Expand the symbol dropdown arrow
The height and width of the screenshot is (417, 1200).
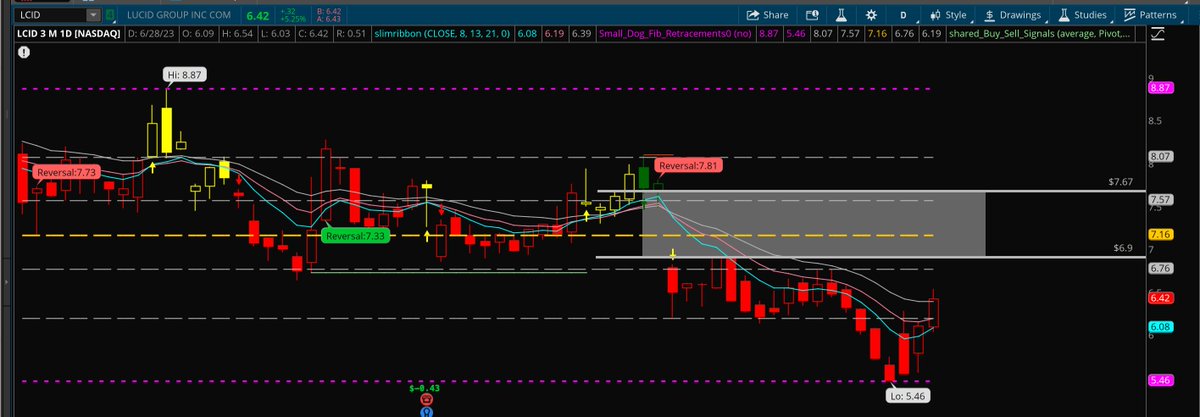[93, 15]
